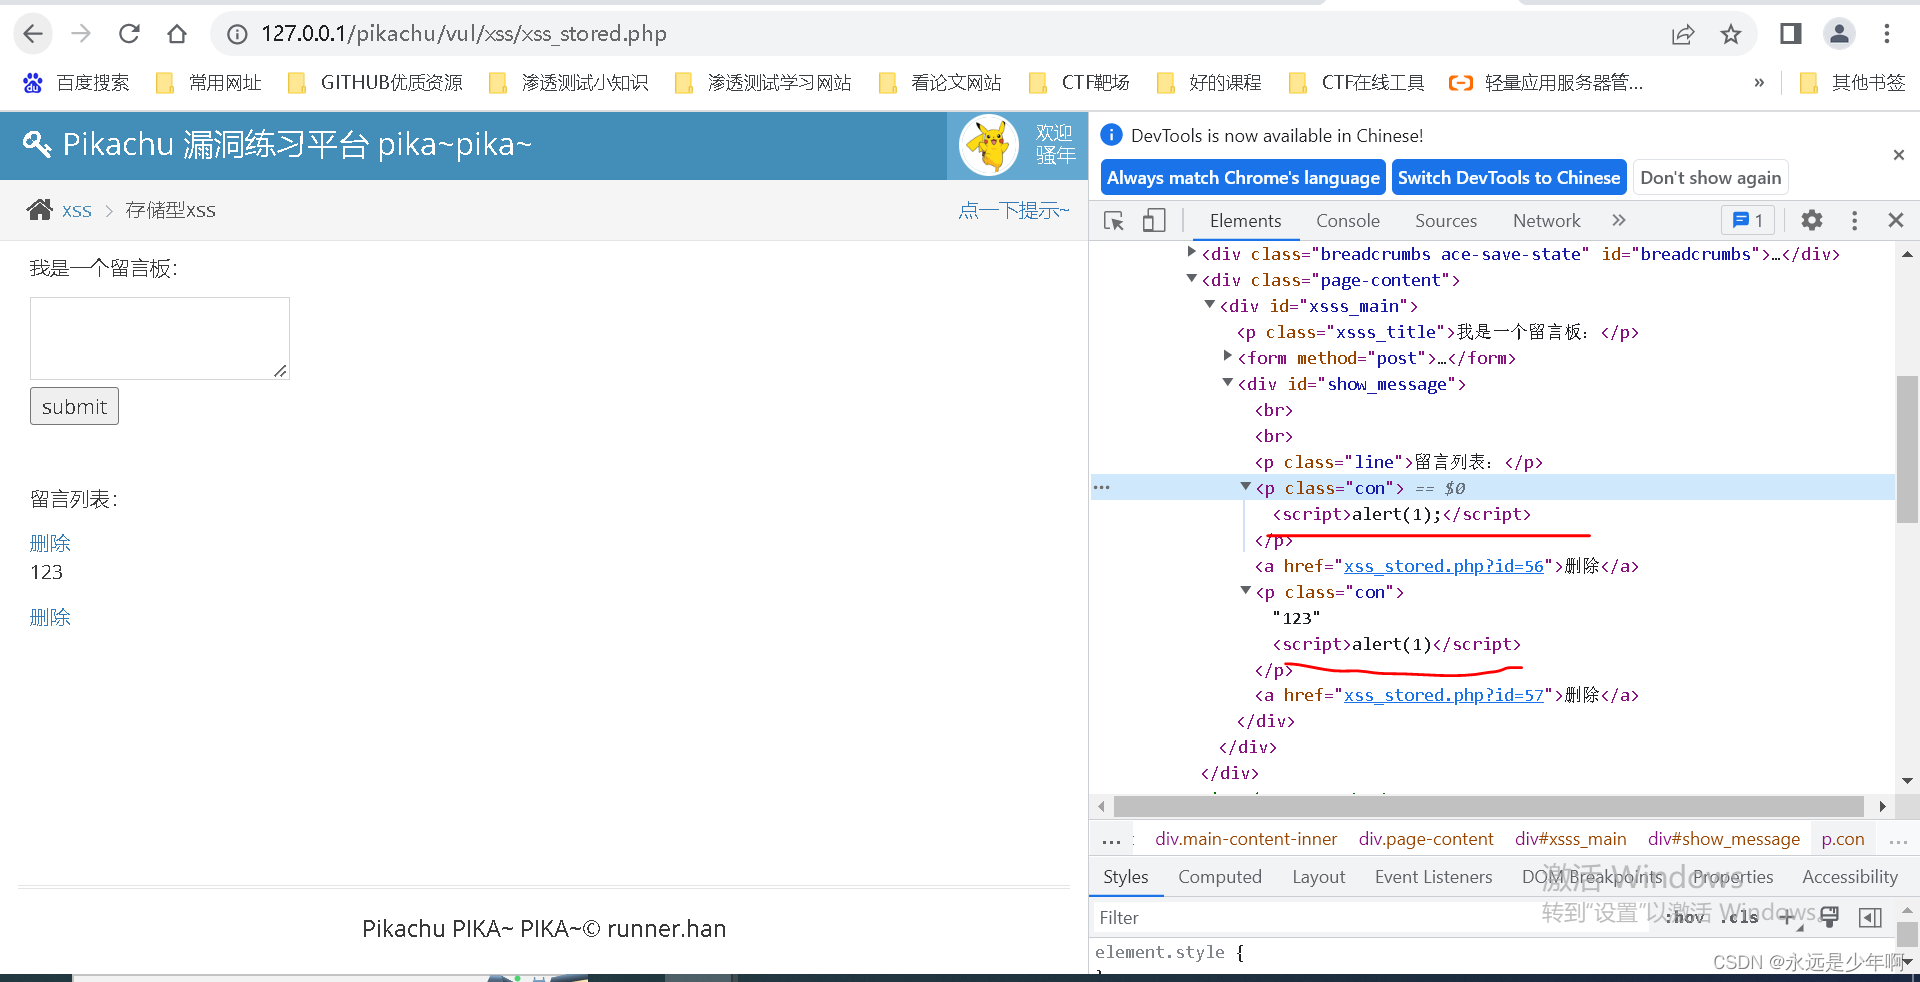This screenshot has width=1920, height=982.
Task: Switch to the Sources tab
Action: [1445, 221]
